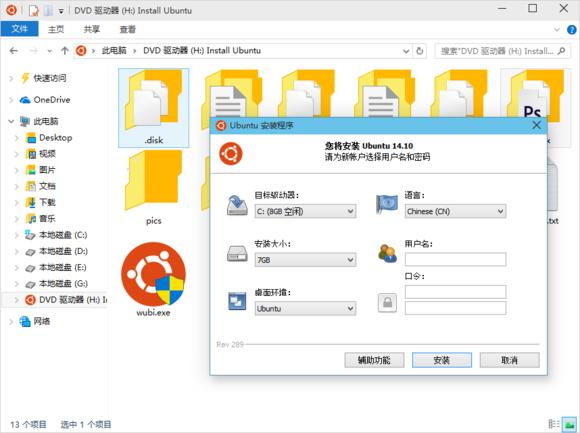Click the language flag icon in installer

[x=387, y=205]
